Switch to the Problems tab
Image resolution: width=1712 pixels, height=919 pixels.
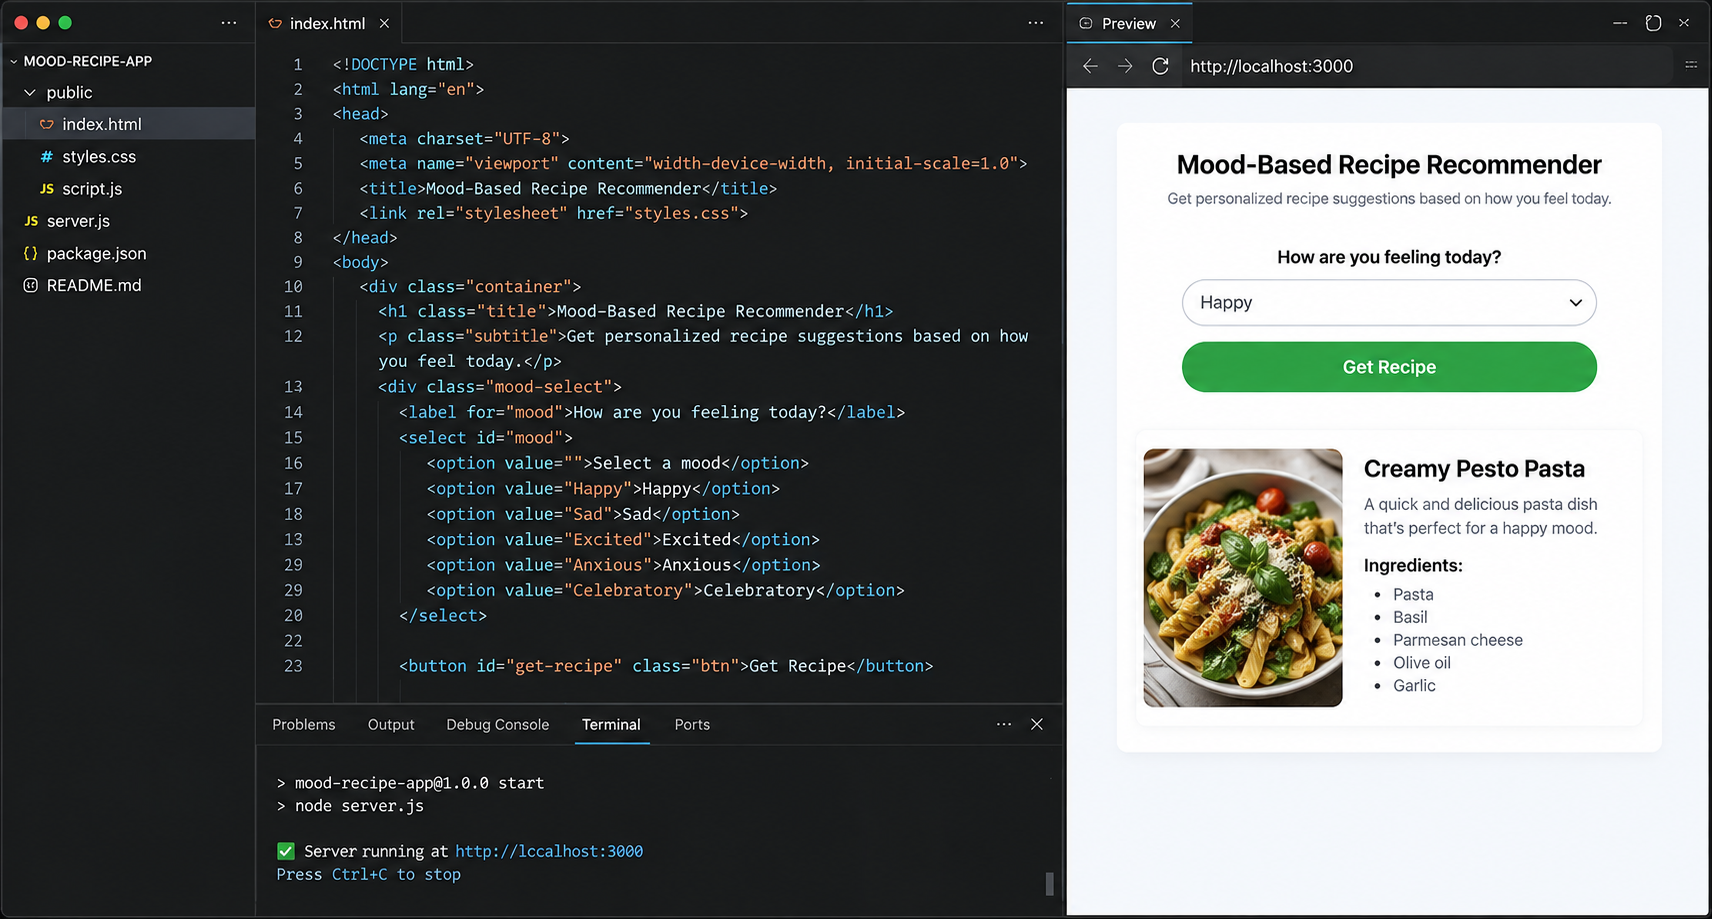click(304, 725)
